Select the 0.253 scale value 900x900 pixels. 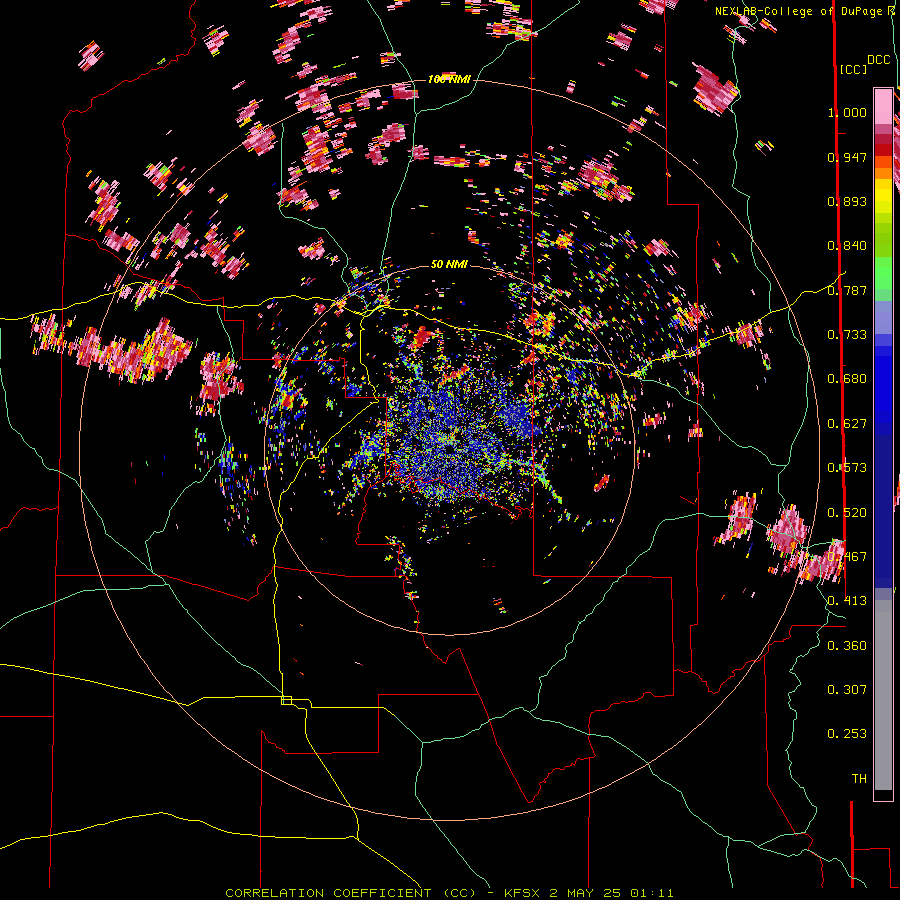[847, 734]
